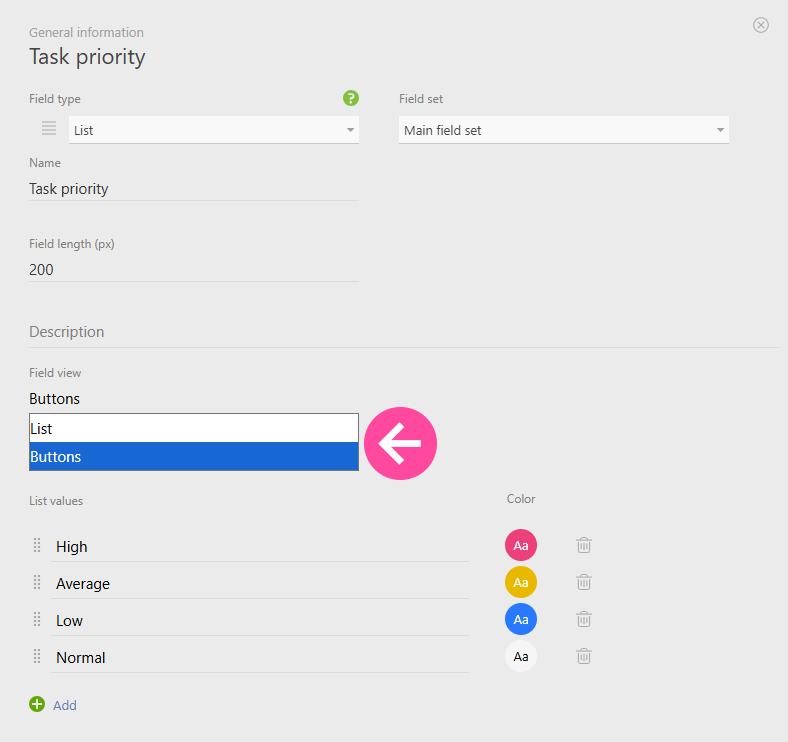Choose List from Field view options
The height and width of the screenshot is (742, 788).
193,428
